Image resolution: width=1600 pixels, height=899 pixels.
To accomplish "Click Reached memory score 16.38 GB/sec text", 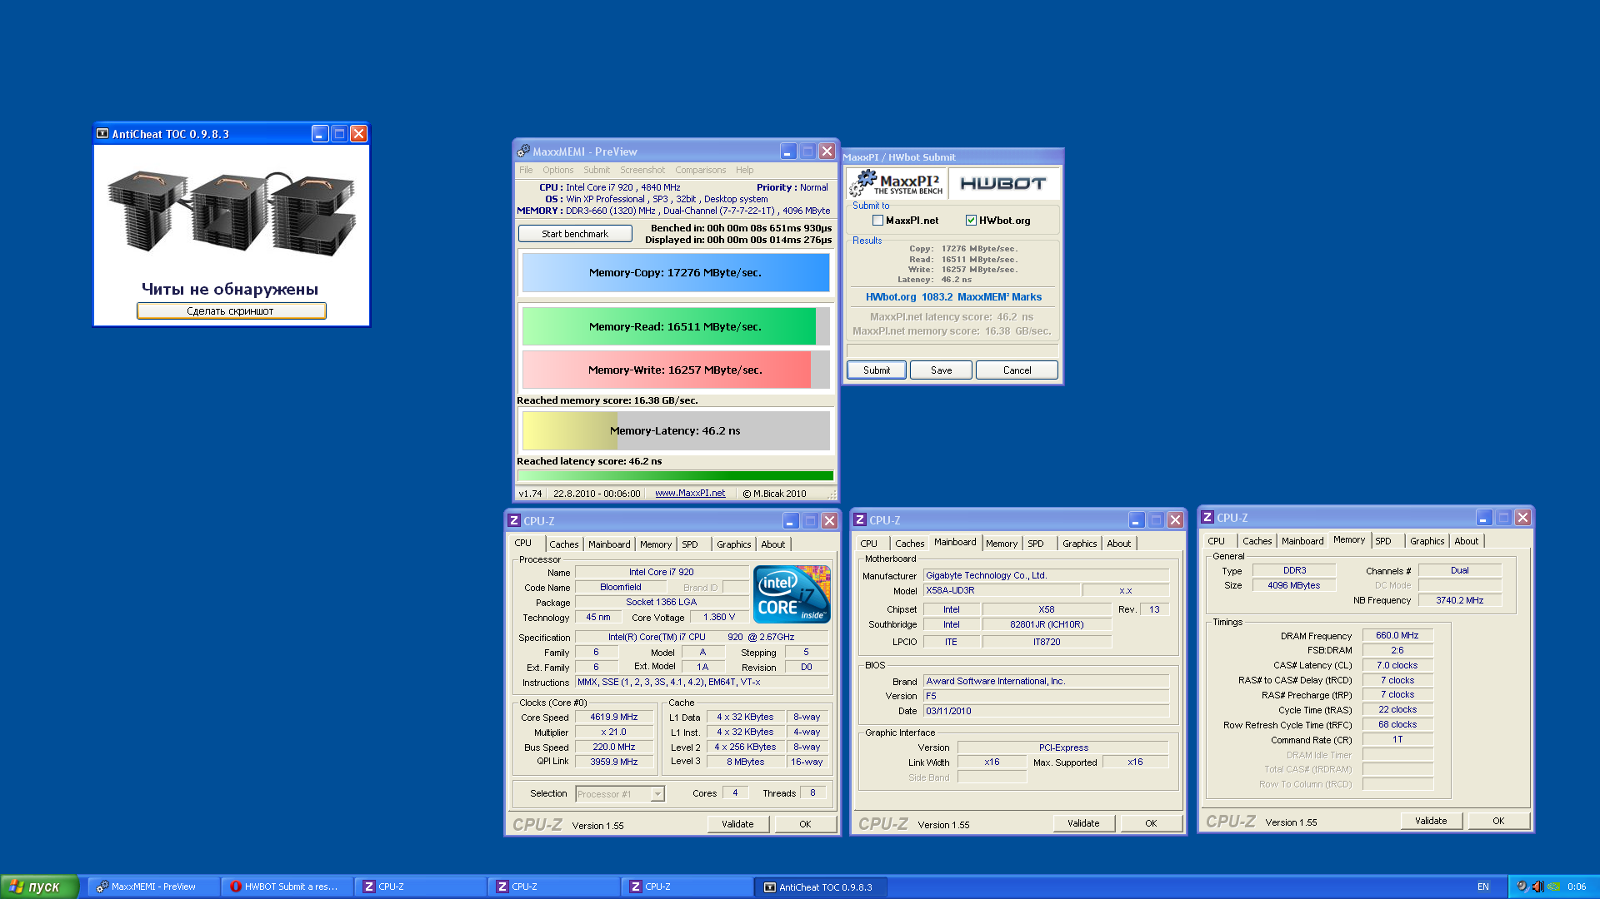I will [x=607, y=400].
